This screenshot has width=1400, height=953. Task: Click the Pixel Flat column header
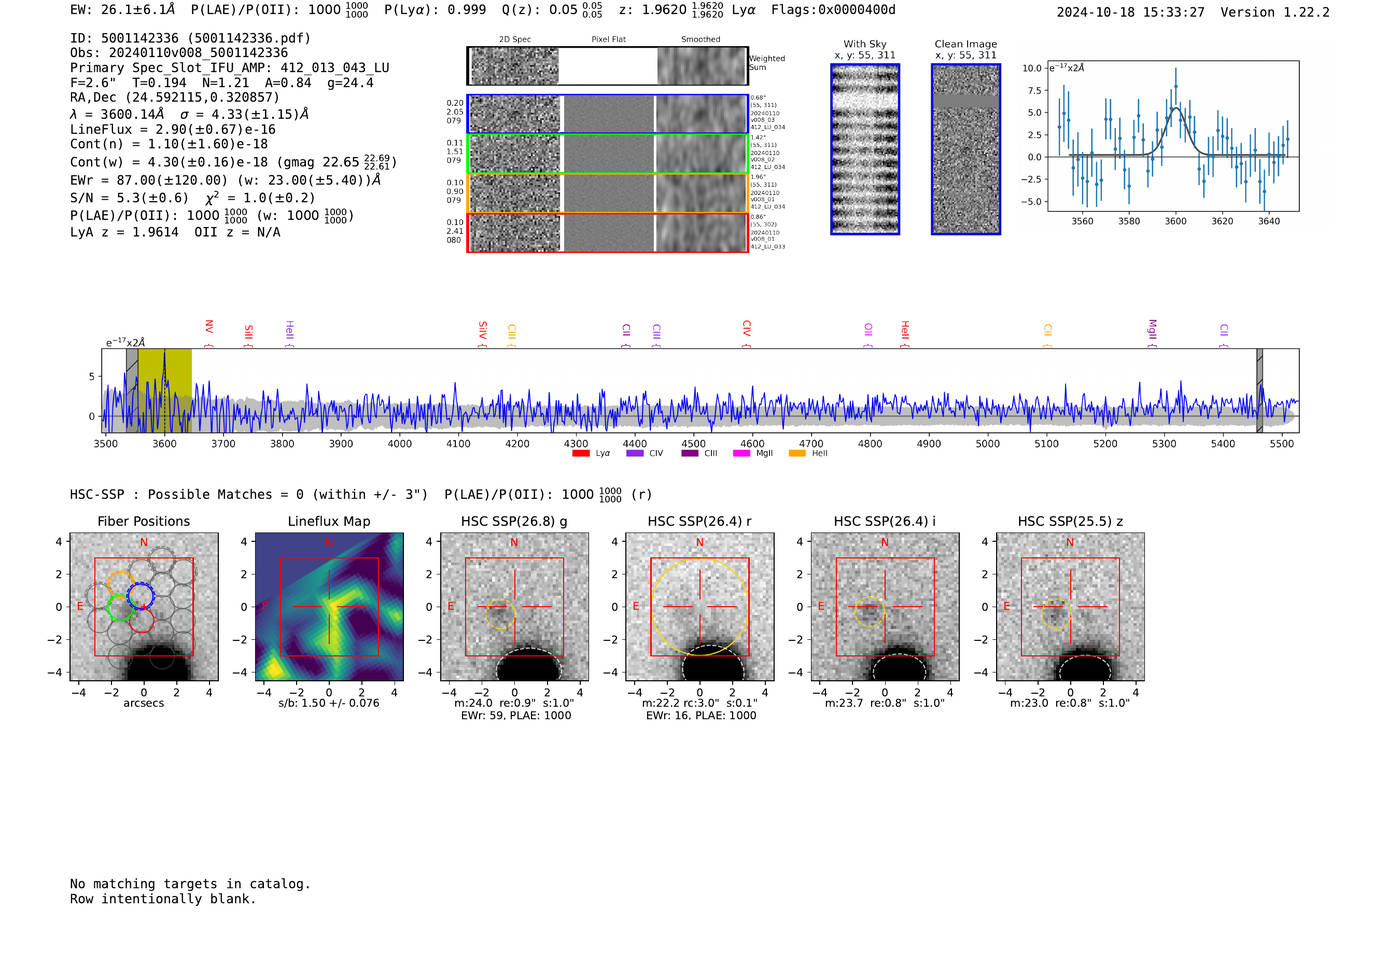[x=609, y=39]
